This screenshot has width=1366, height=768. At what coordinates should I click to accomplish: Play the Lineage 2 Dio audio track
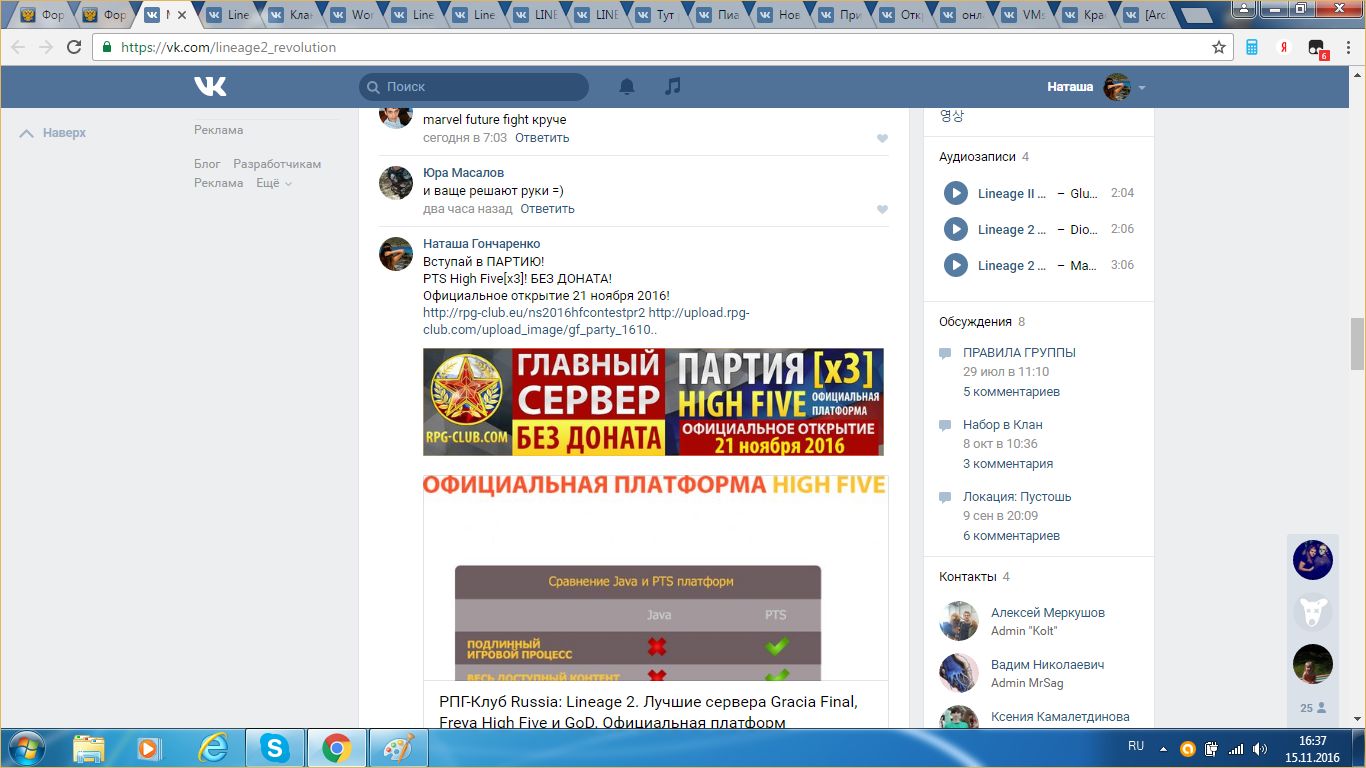point(956,229)
